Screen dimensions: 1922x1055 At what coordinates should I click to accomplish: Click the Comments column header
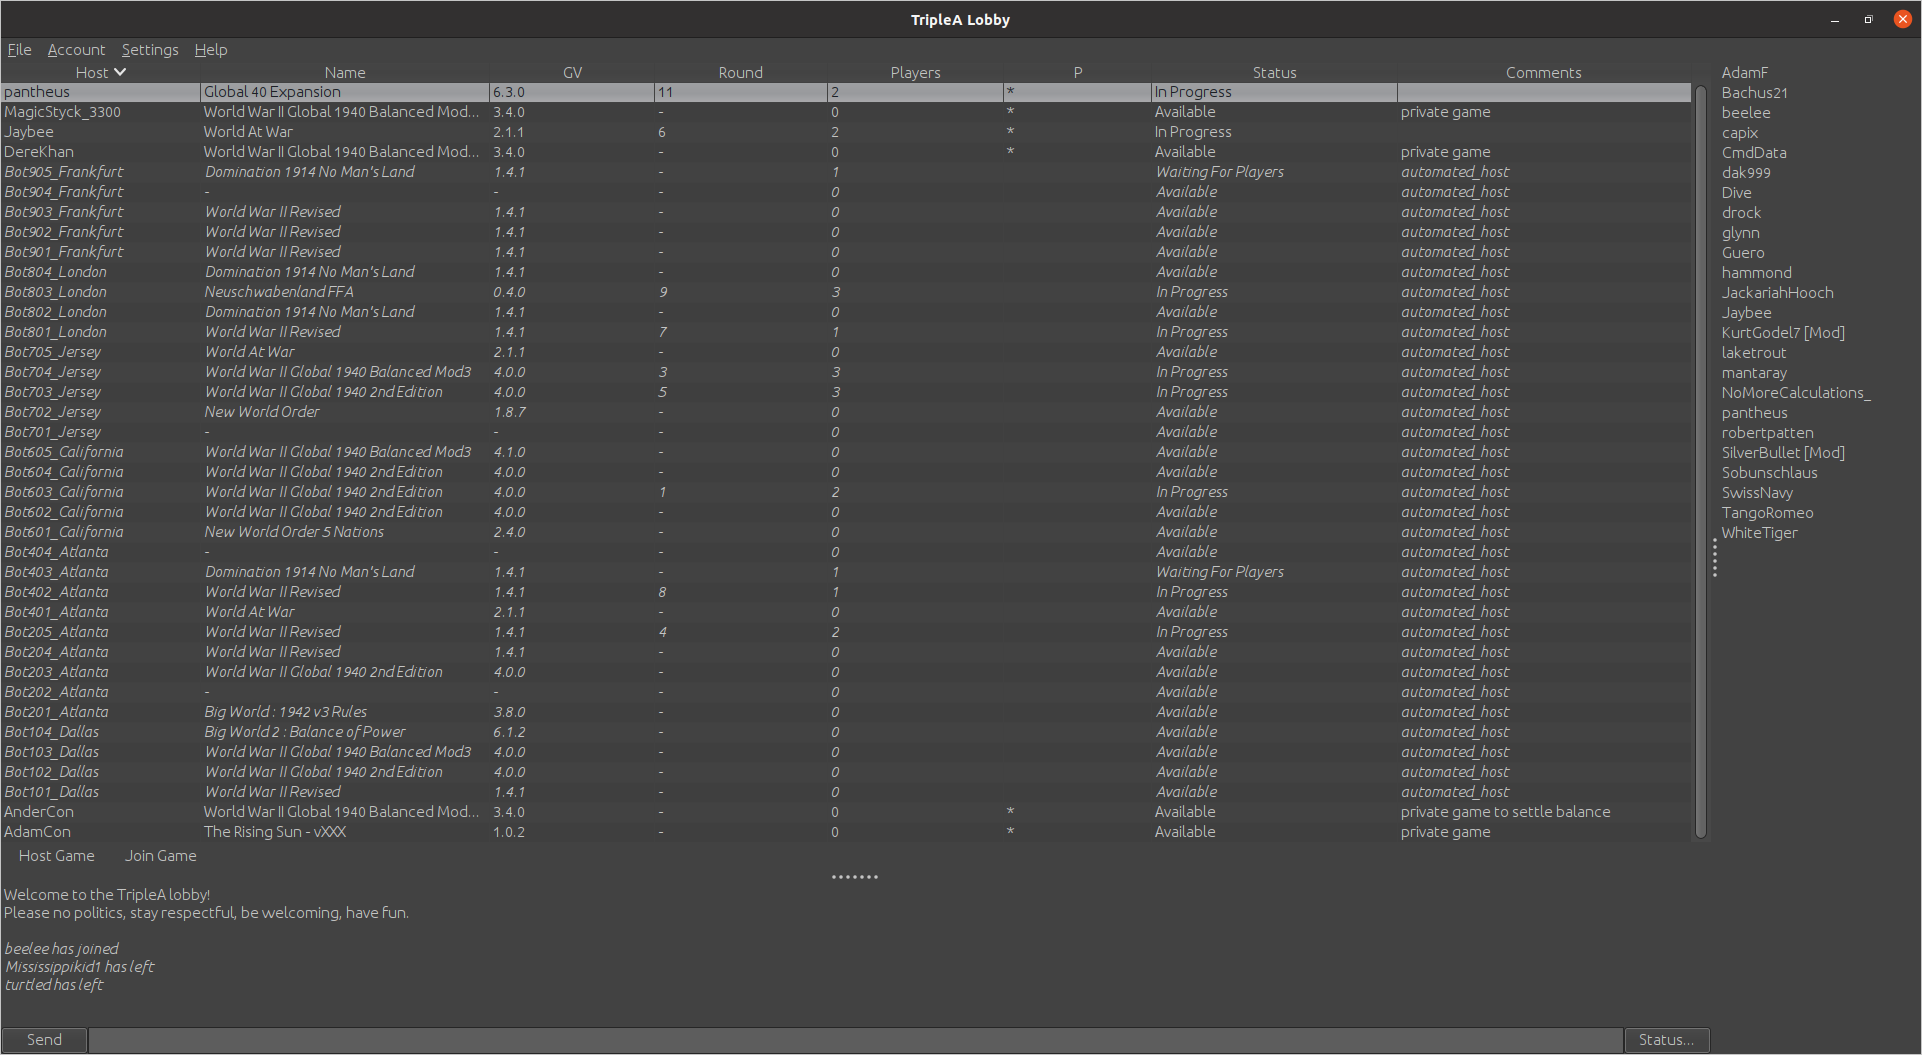click(1543, 73)
